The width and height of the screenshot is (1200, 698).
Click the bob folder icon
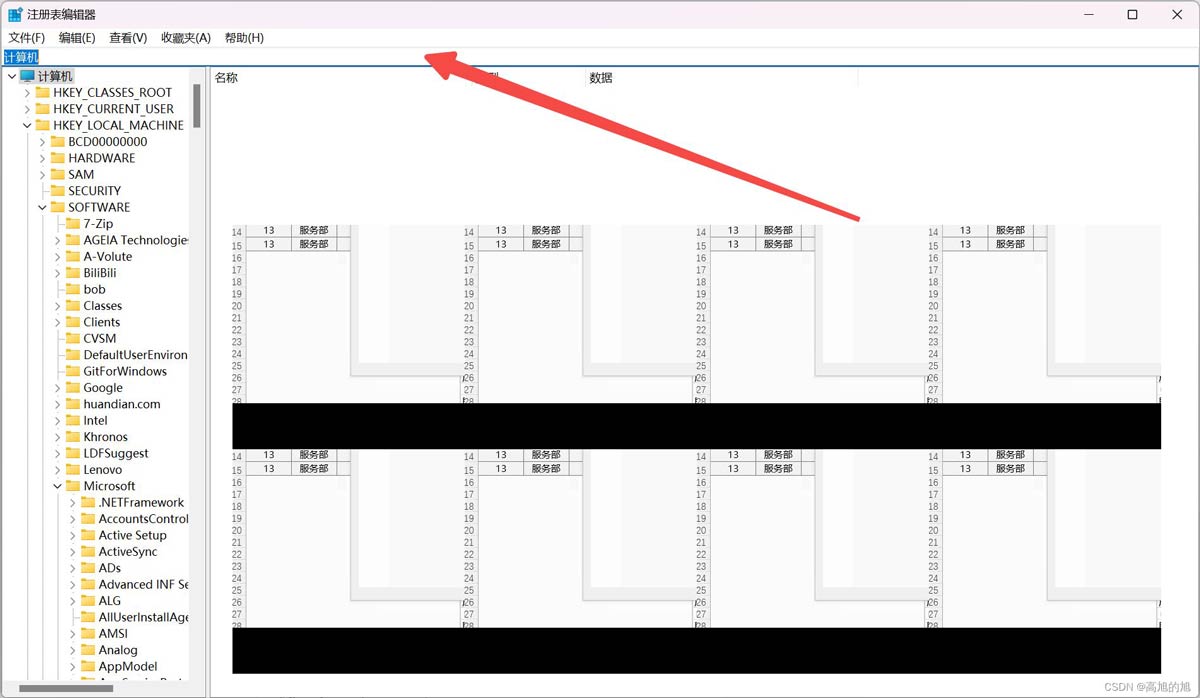point(73,290)
